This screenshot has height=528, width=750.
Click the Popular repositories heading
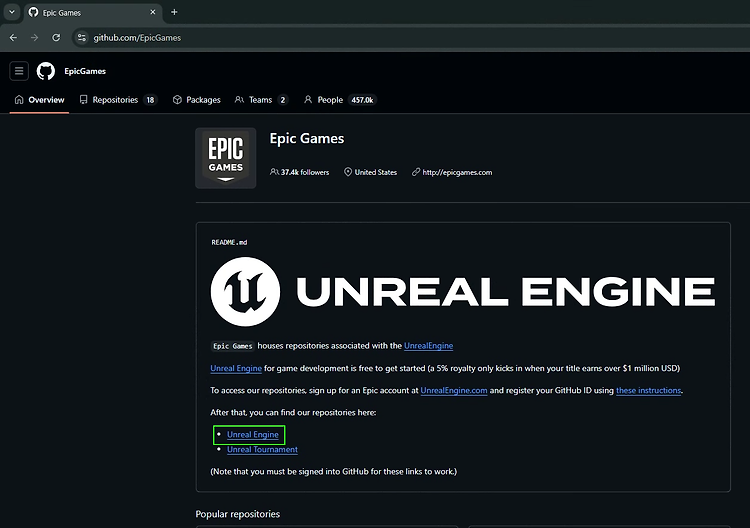pos(238,514)
